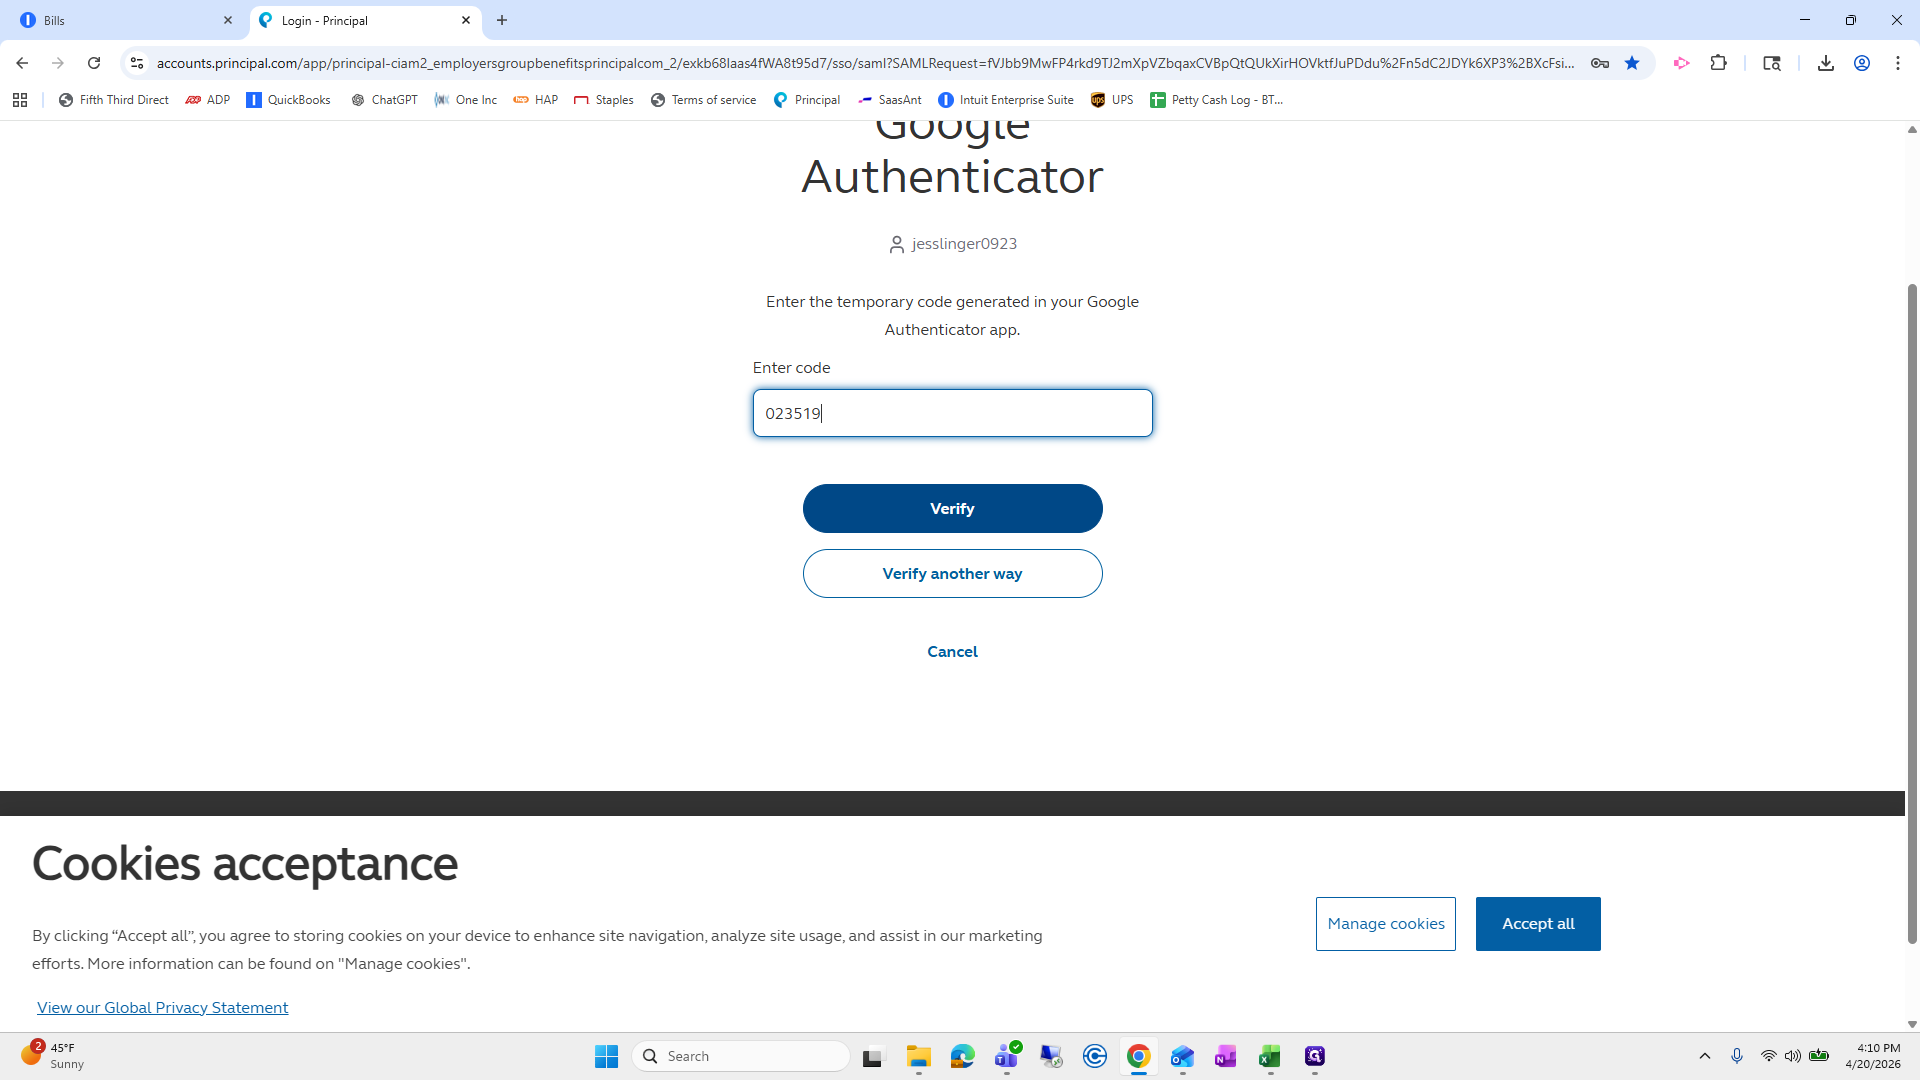Open the Excel app in the taskbar
Viewport: 1920px width, 1080px height.
[x=1270, y=1056]
